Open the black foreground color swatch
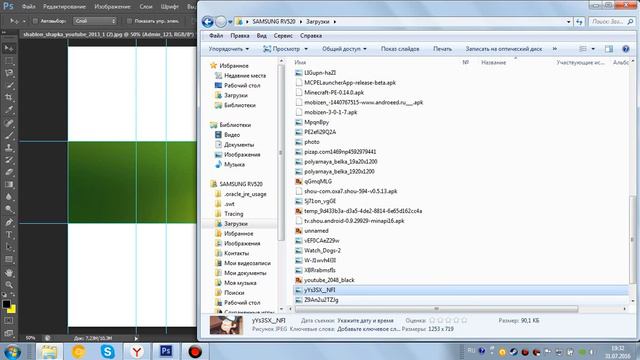 click(x=6, y=304)
